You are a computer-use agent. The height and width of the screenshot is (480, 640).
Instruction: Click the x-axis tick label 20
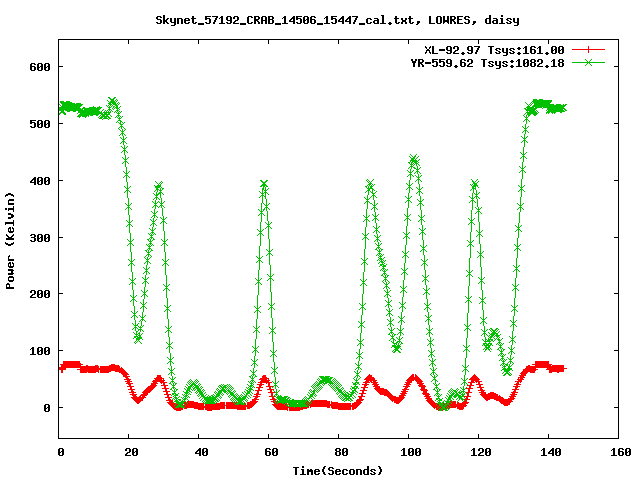tap(131, 452)
